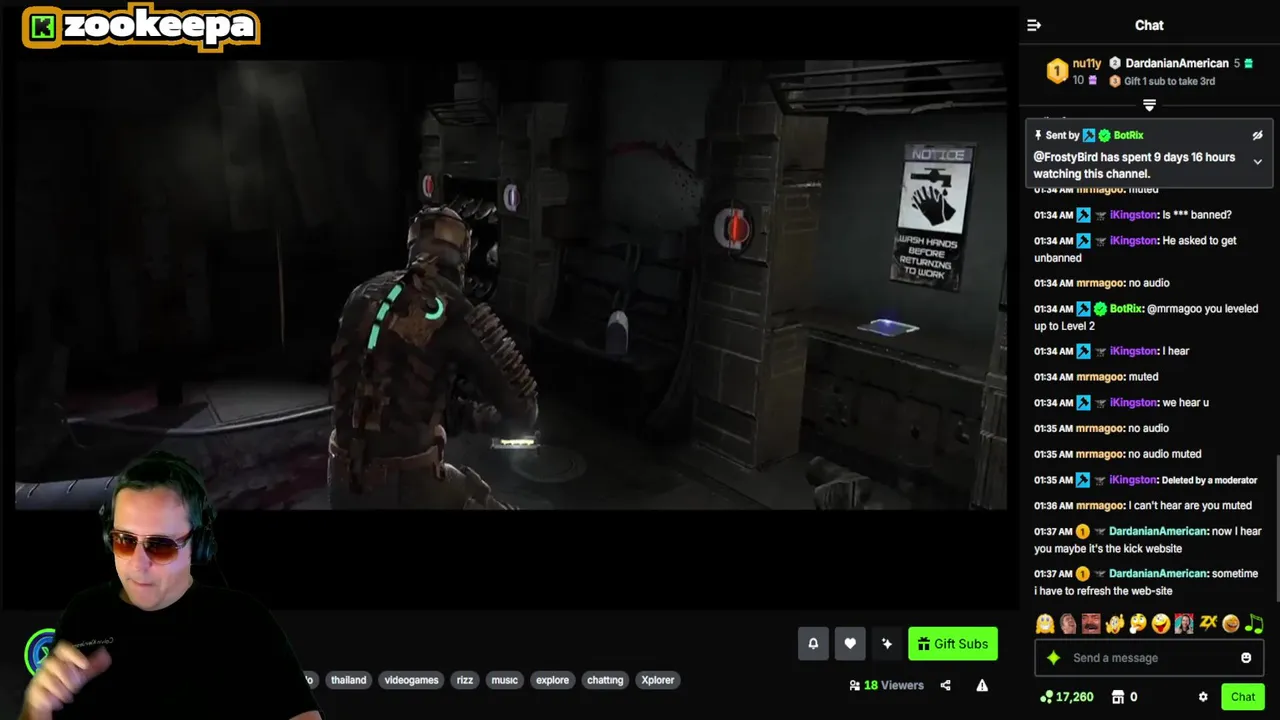Viewport: 1280px width, 720px height.
Task: Click the thailand tag
Action: 348,680
